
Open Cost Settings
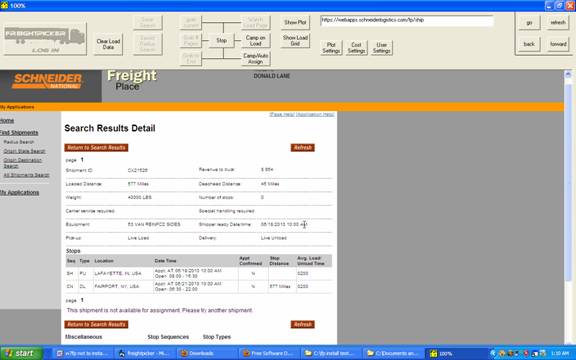coord(356,48)
